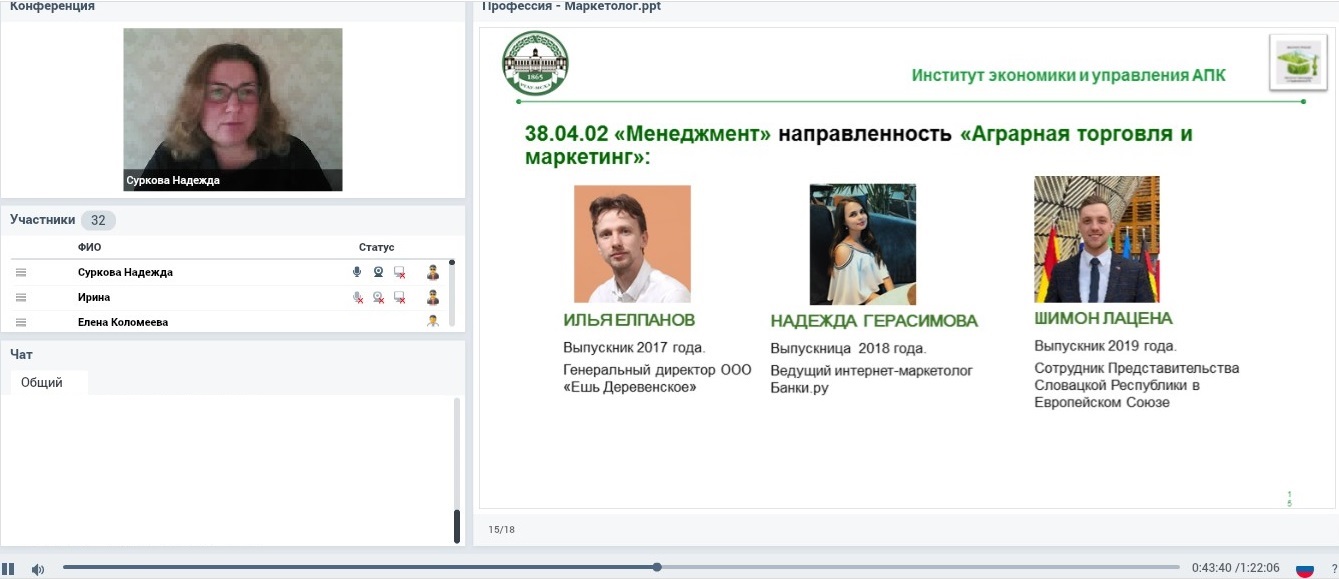Click screen sharing icon for Суркова Надежда
The height and width of the screenshot is (579, 1339).
(x=399, y=272)
